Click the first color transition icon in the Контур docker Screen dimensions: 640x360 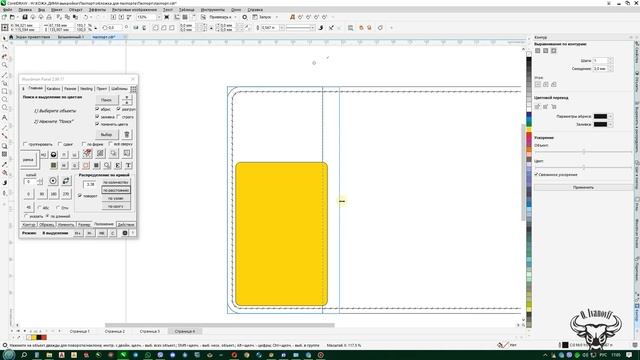[538, 106]
